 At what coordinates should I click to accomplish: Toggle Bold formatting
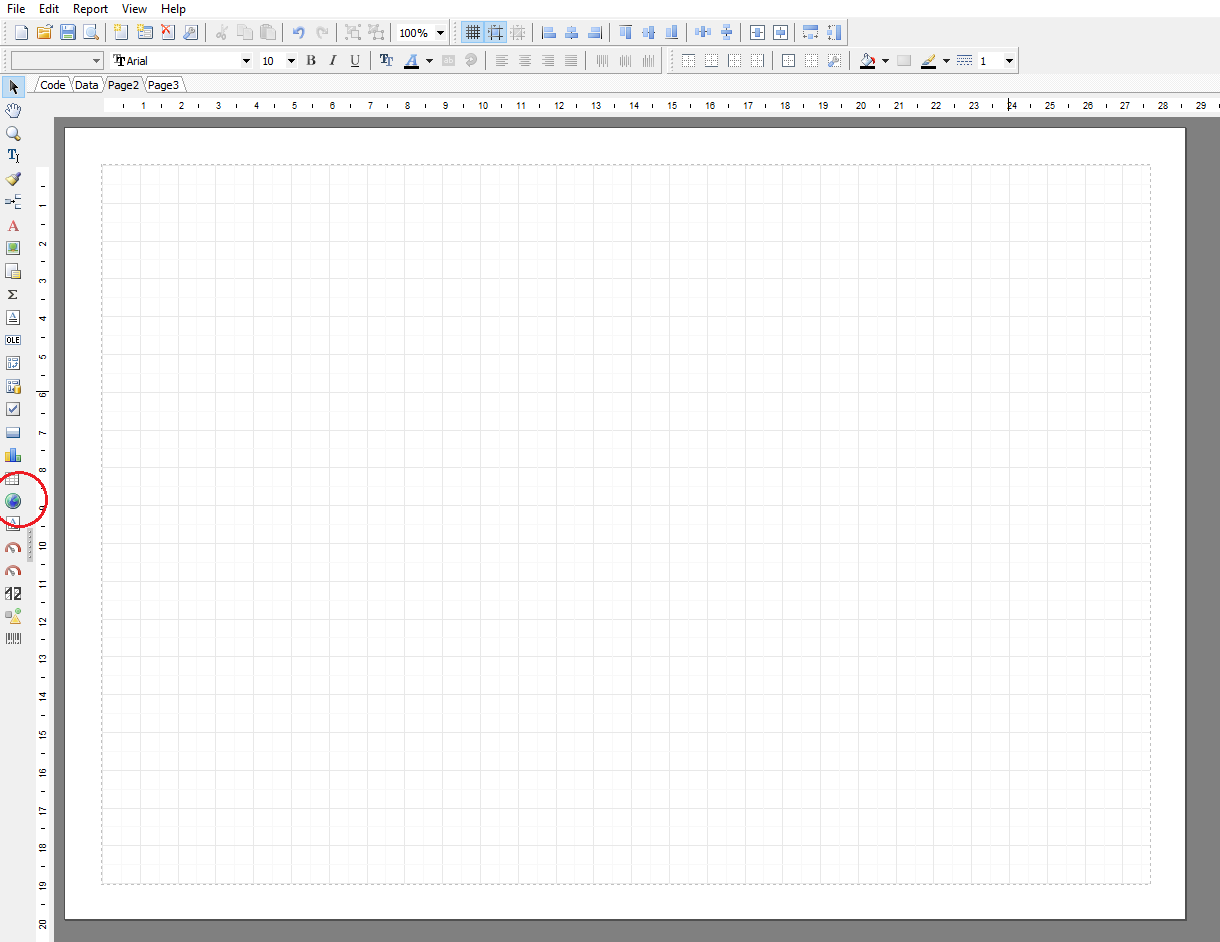click(311, 60)
